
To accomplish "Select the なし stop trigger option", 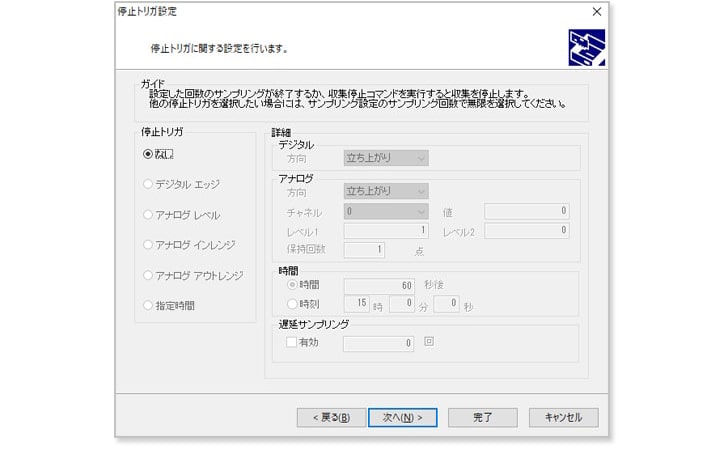I will pos(148,154).
